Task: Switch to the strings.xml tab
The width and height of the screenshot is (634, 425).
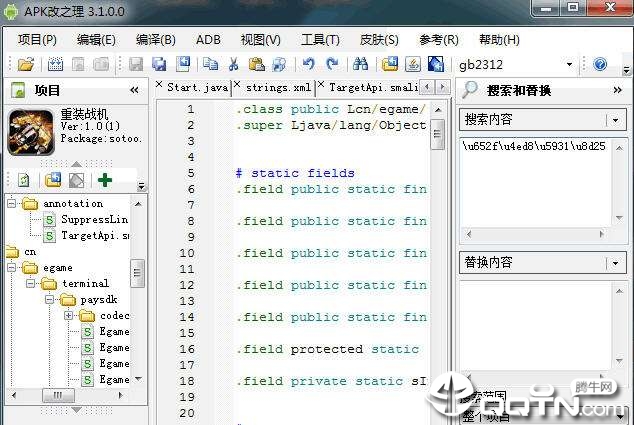Action: (279, 87)
